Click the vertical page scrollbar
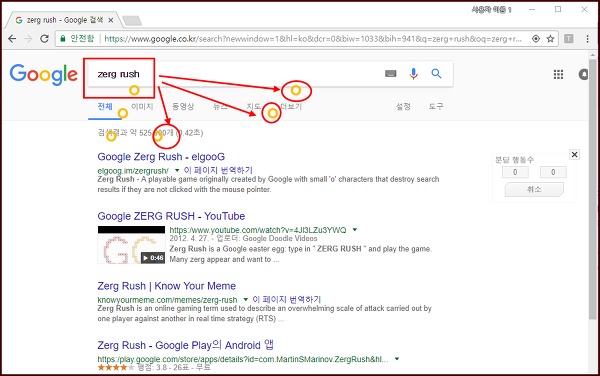600x376 pixels. 592,189
